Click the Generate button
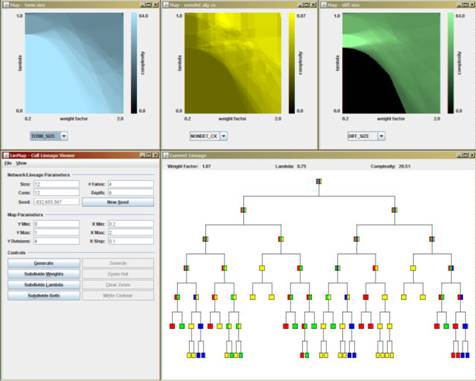This screenshot has width=476, height=381. pyautogui.click(x=44, y=263)
